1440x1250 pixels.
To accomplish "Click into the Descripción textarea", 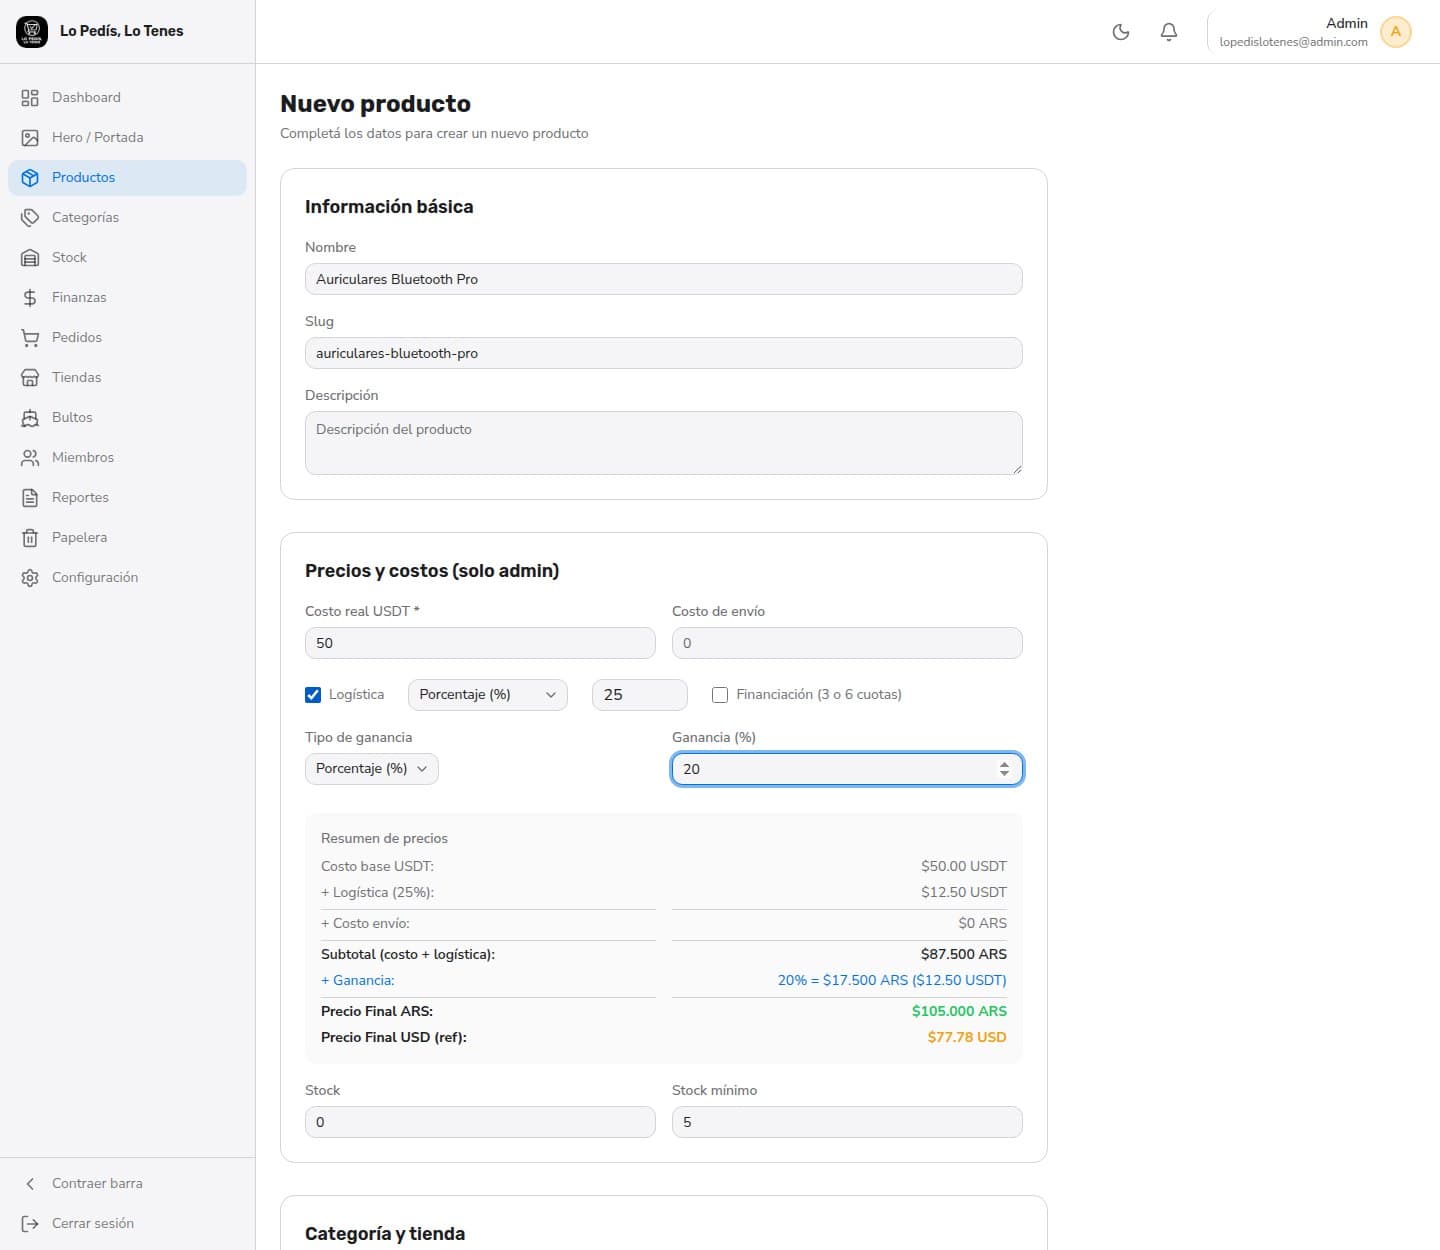I will click(664, 443).
